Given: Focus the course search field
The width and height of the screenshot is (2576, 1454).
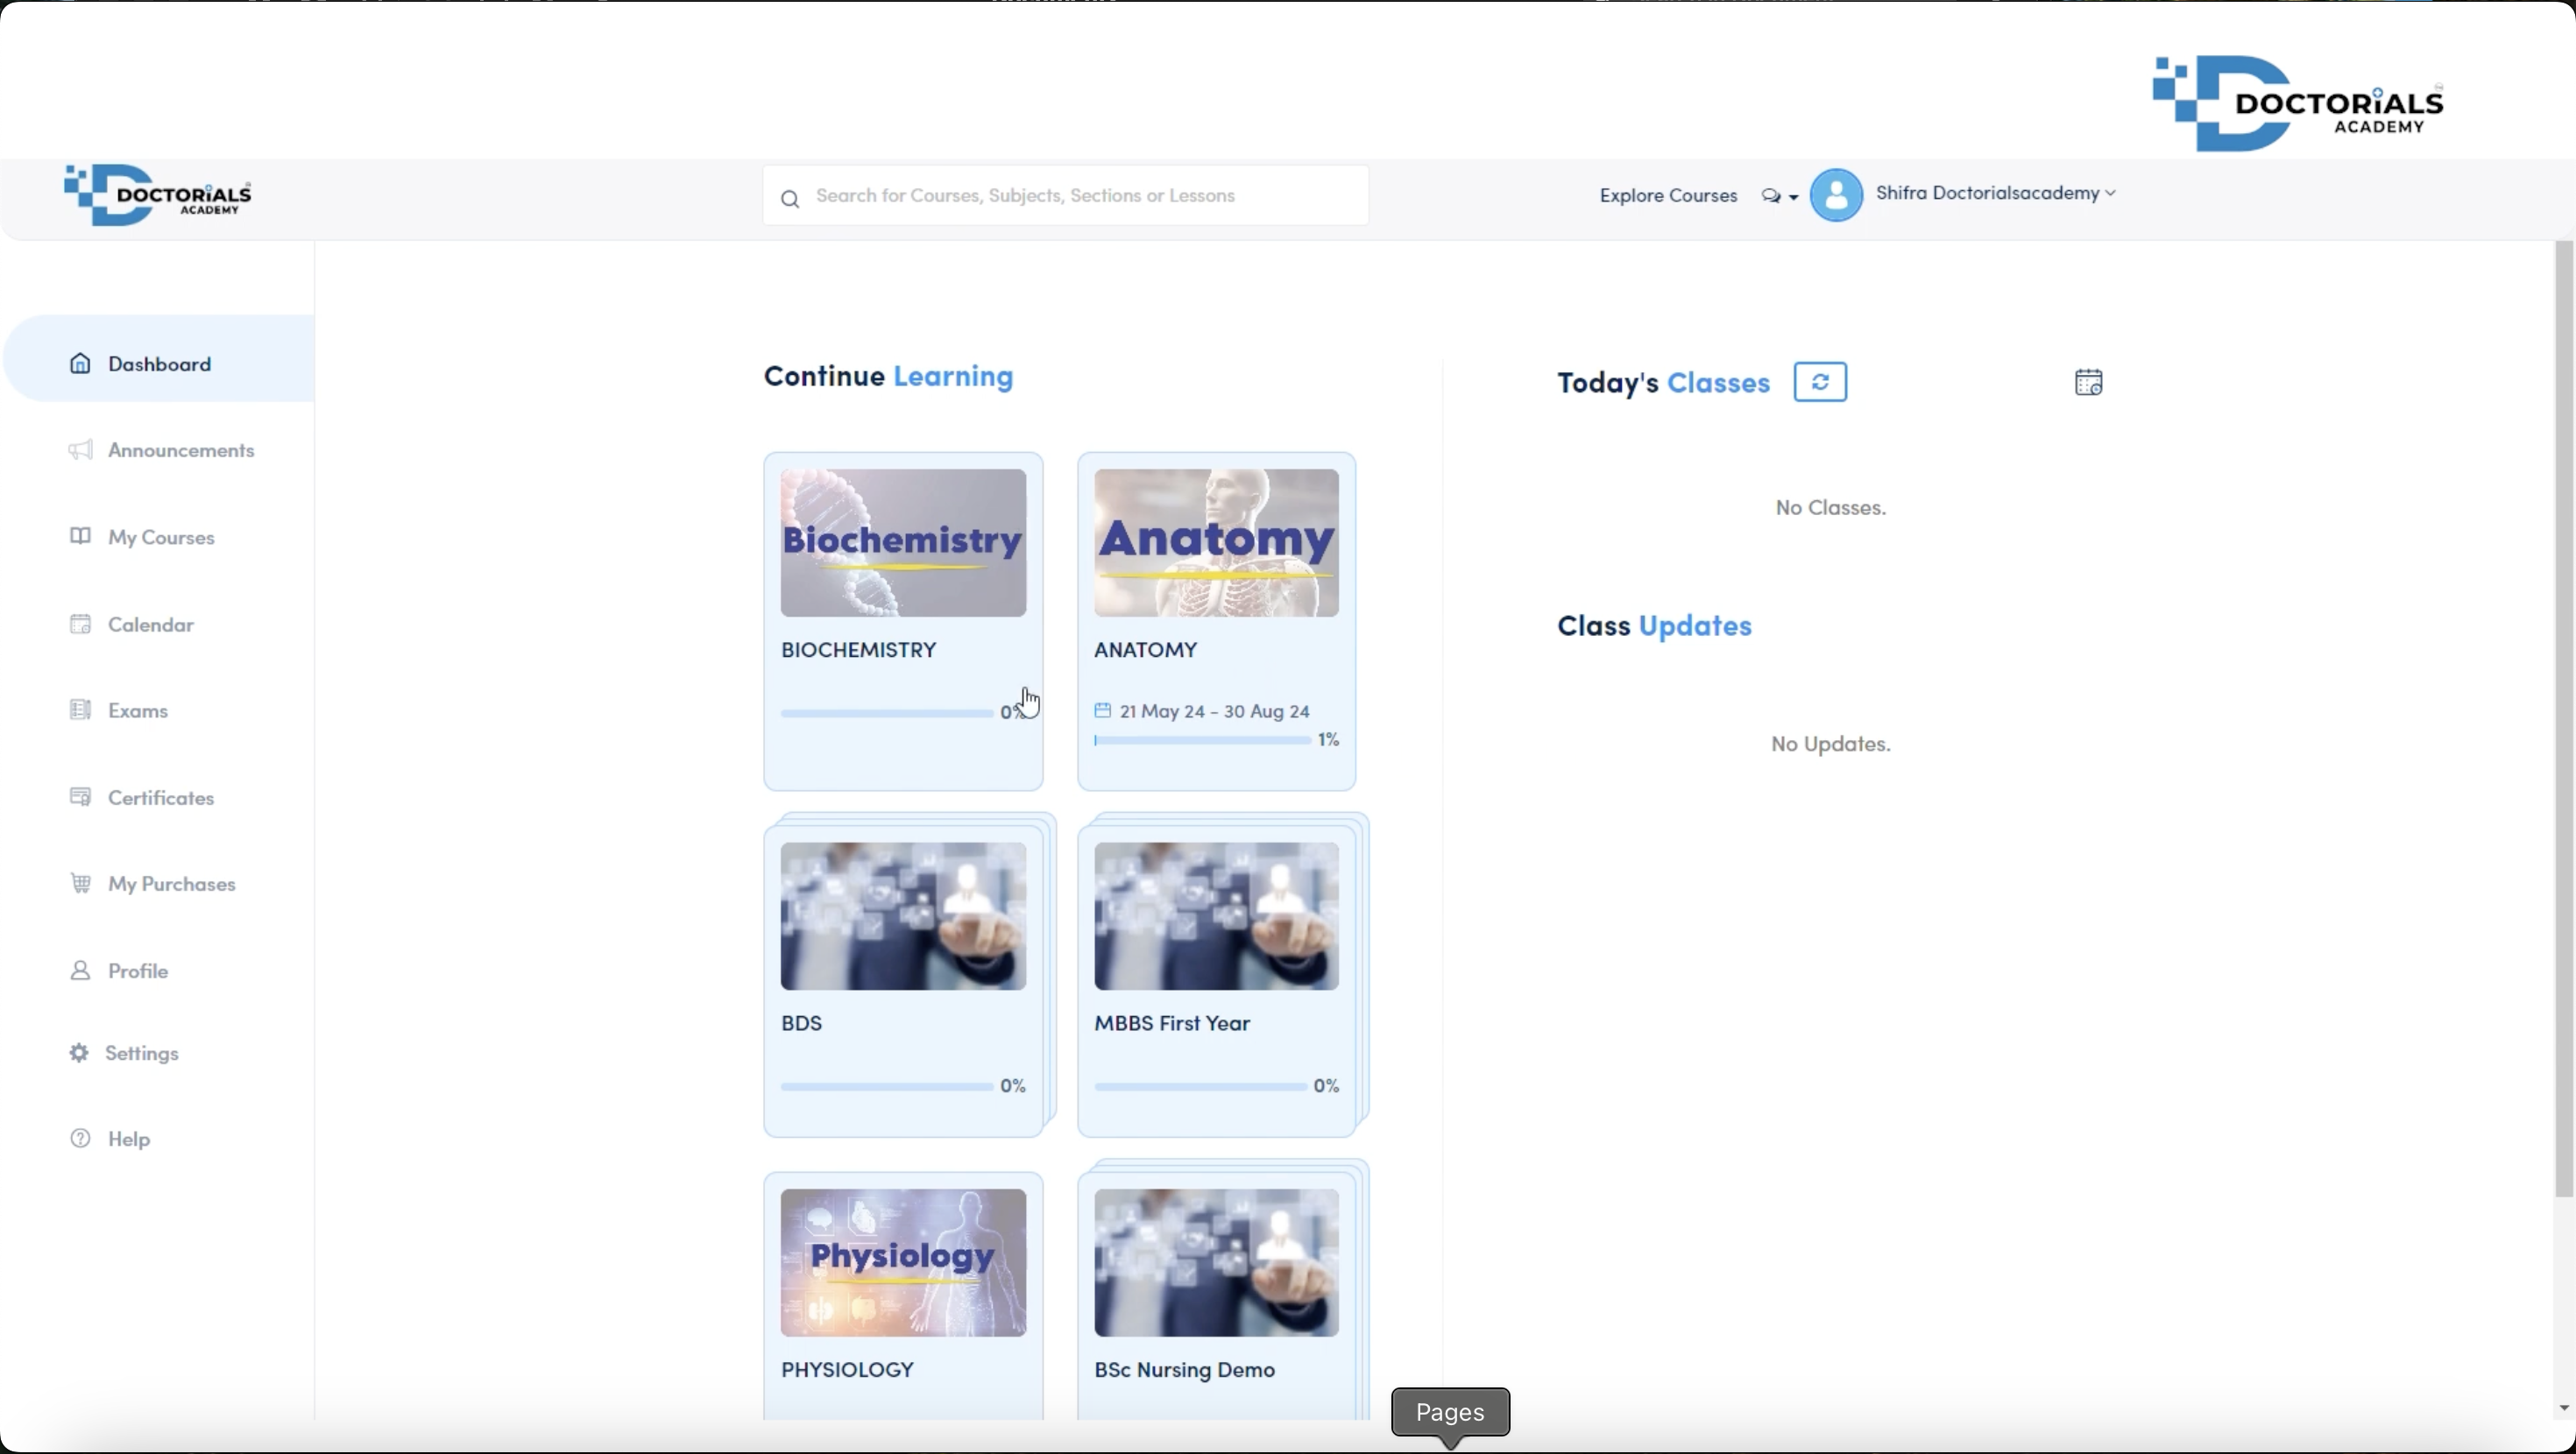Looking at the screenshot, I should [x=1066, y=195].
